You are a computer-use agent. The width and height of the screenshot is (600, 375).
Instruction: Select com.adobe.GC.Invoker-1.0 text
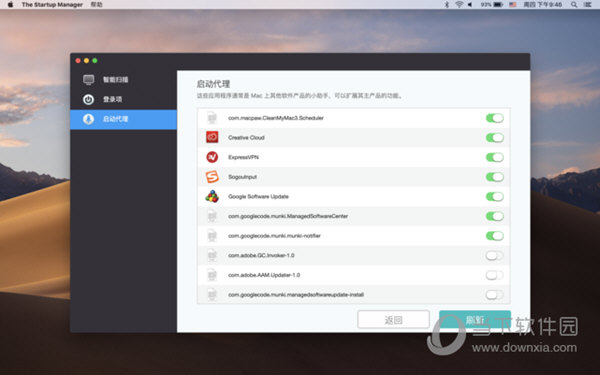(261, 255)
